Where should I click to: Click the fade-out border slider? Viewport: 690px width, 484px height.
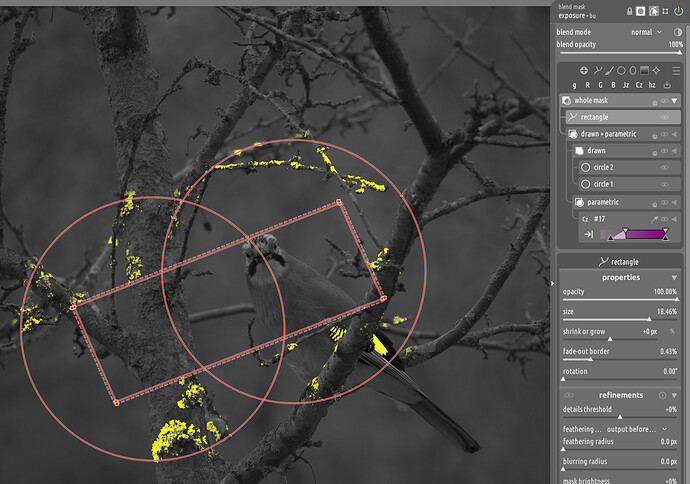pyautogui.click(x=620, y=359)
